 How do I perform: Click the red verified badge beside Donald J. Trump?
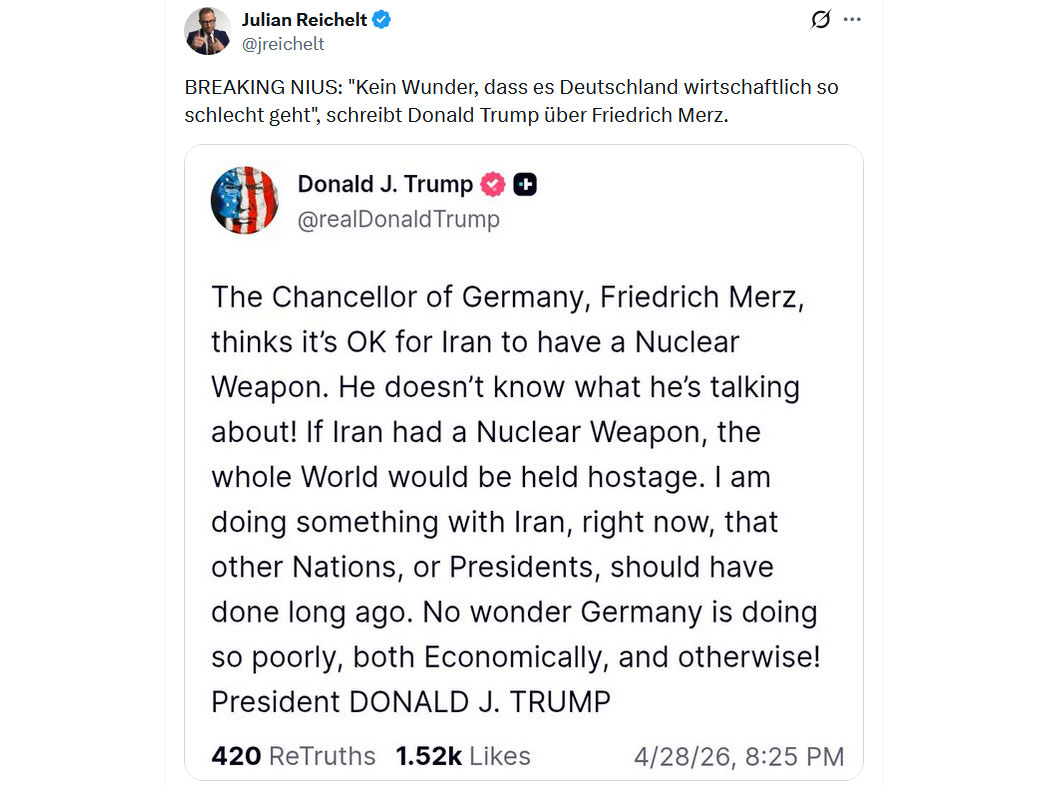tap(493, 185)
